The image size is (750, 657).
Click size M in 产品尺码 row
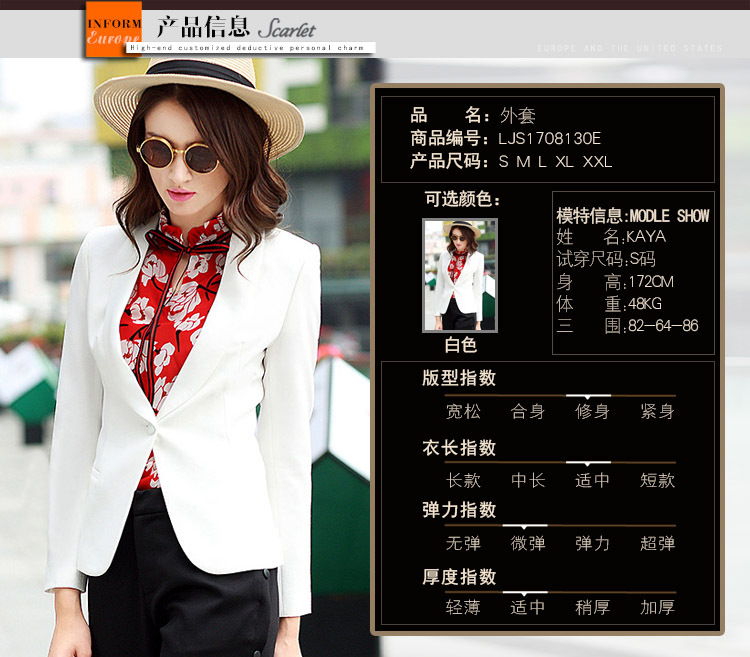pos(523,162)
